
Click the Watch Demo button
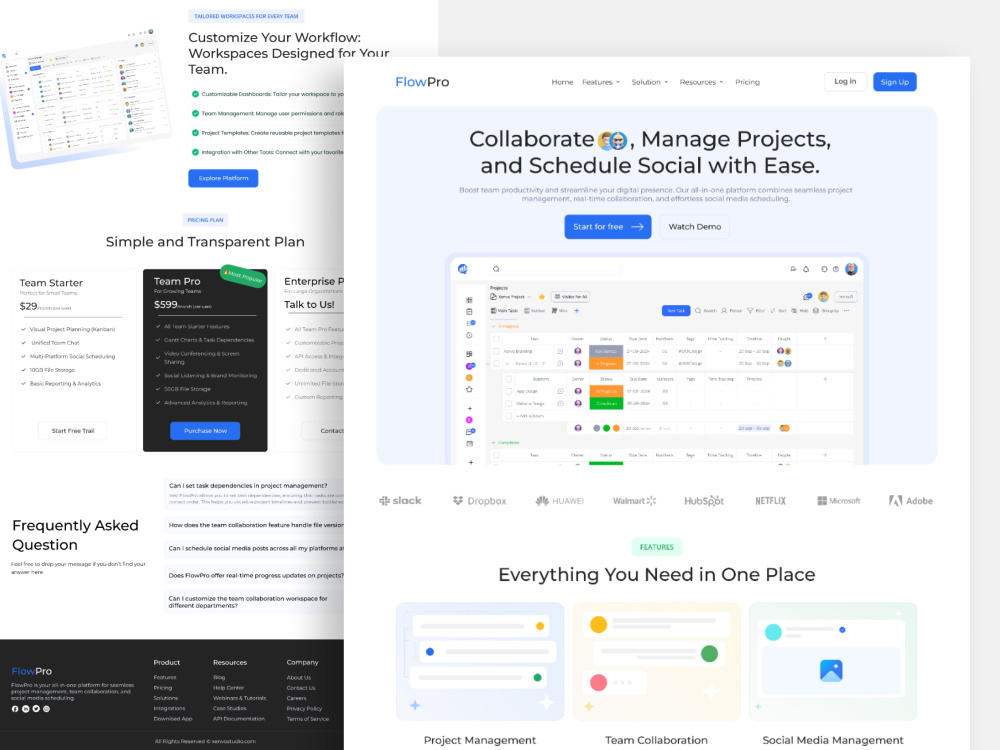click(x=695, y=226)
